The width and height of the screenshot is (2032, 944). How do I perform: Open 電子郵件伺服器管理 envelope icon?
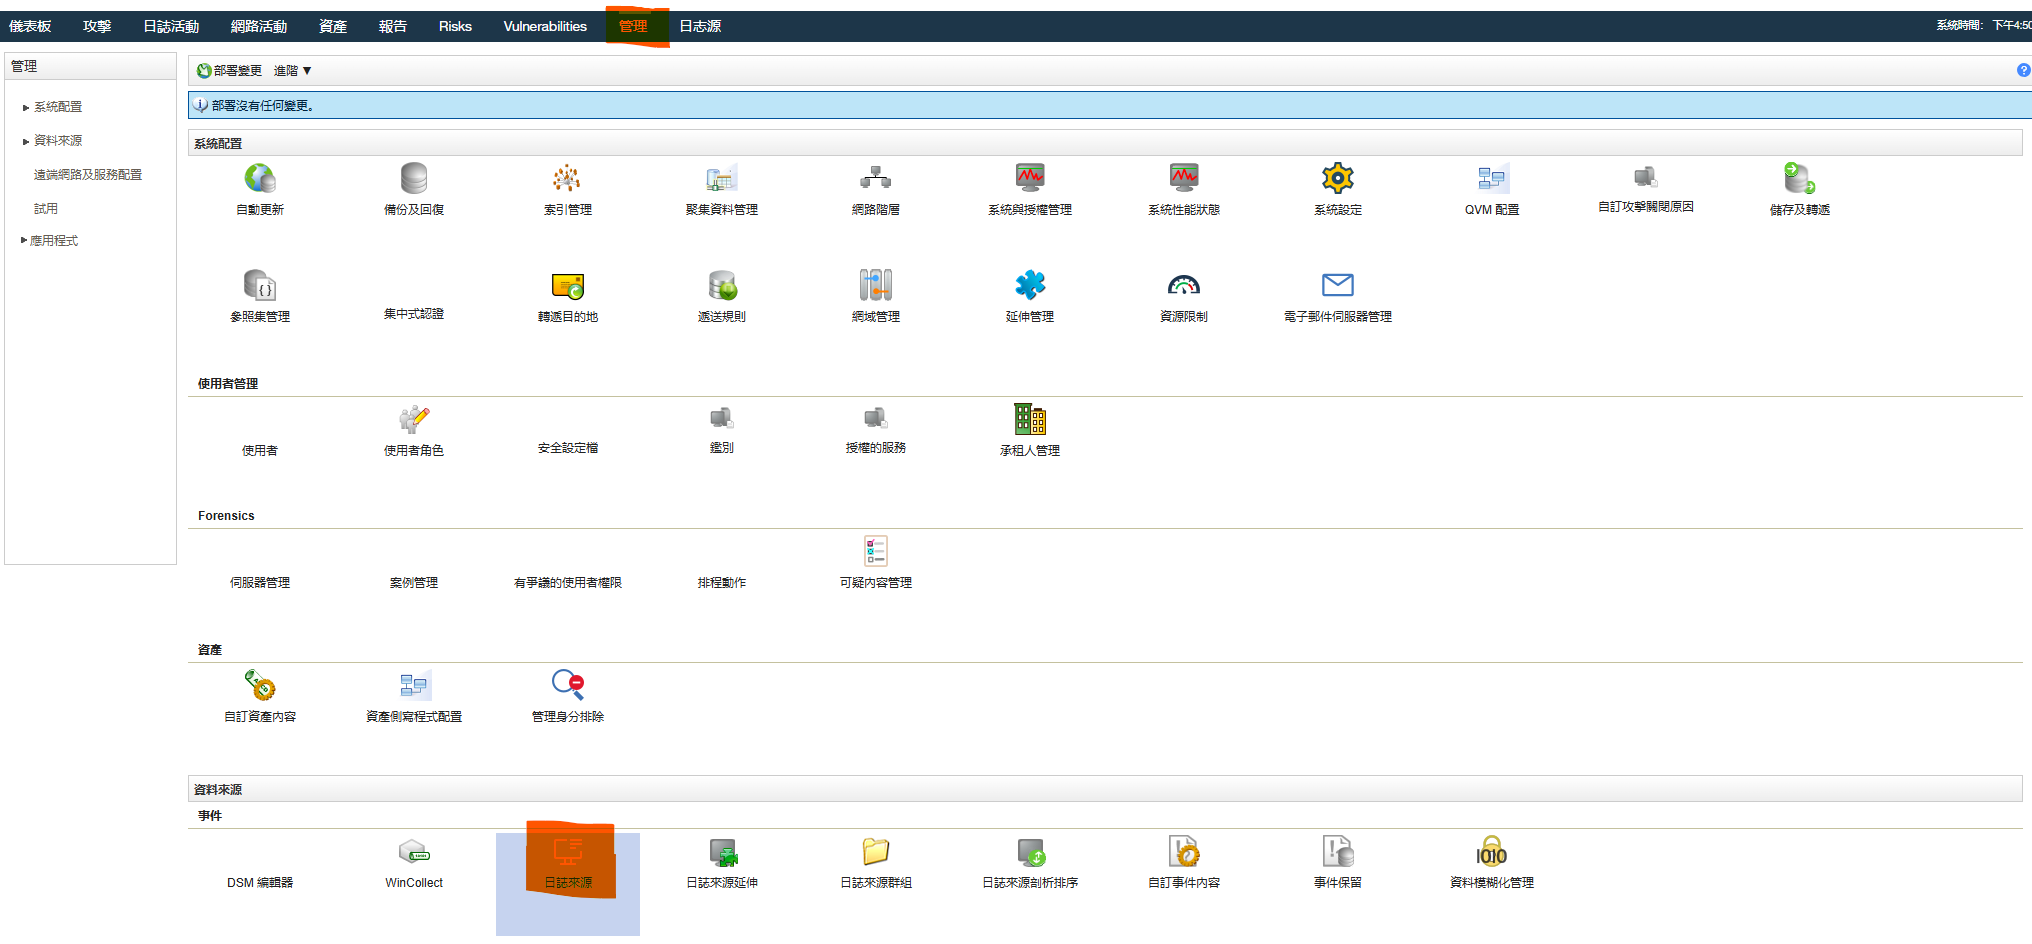[1337, 286]
